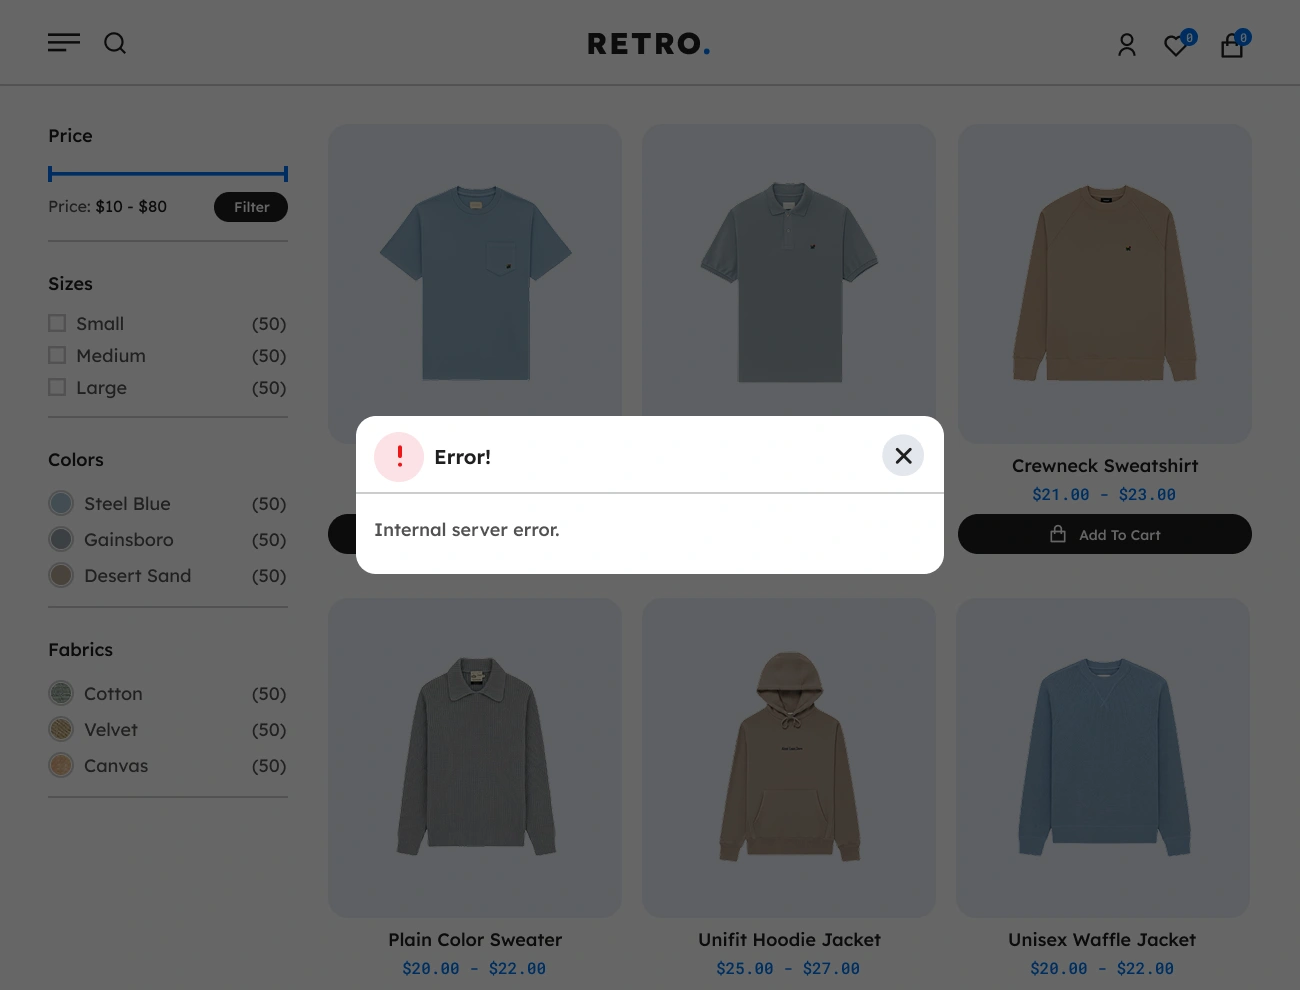The image size is (1300, 990).
Task: Open the Crewneck Sweatshirt product title
Action: pyautogui.click(x=1105, y=466)
